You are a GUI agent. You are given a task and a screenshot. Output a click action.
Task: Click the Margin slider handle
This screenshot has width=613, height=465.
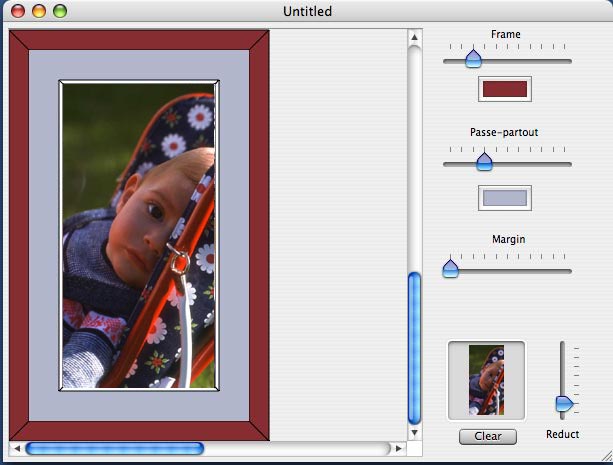pyautogui.click(x=450, y=269)
